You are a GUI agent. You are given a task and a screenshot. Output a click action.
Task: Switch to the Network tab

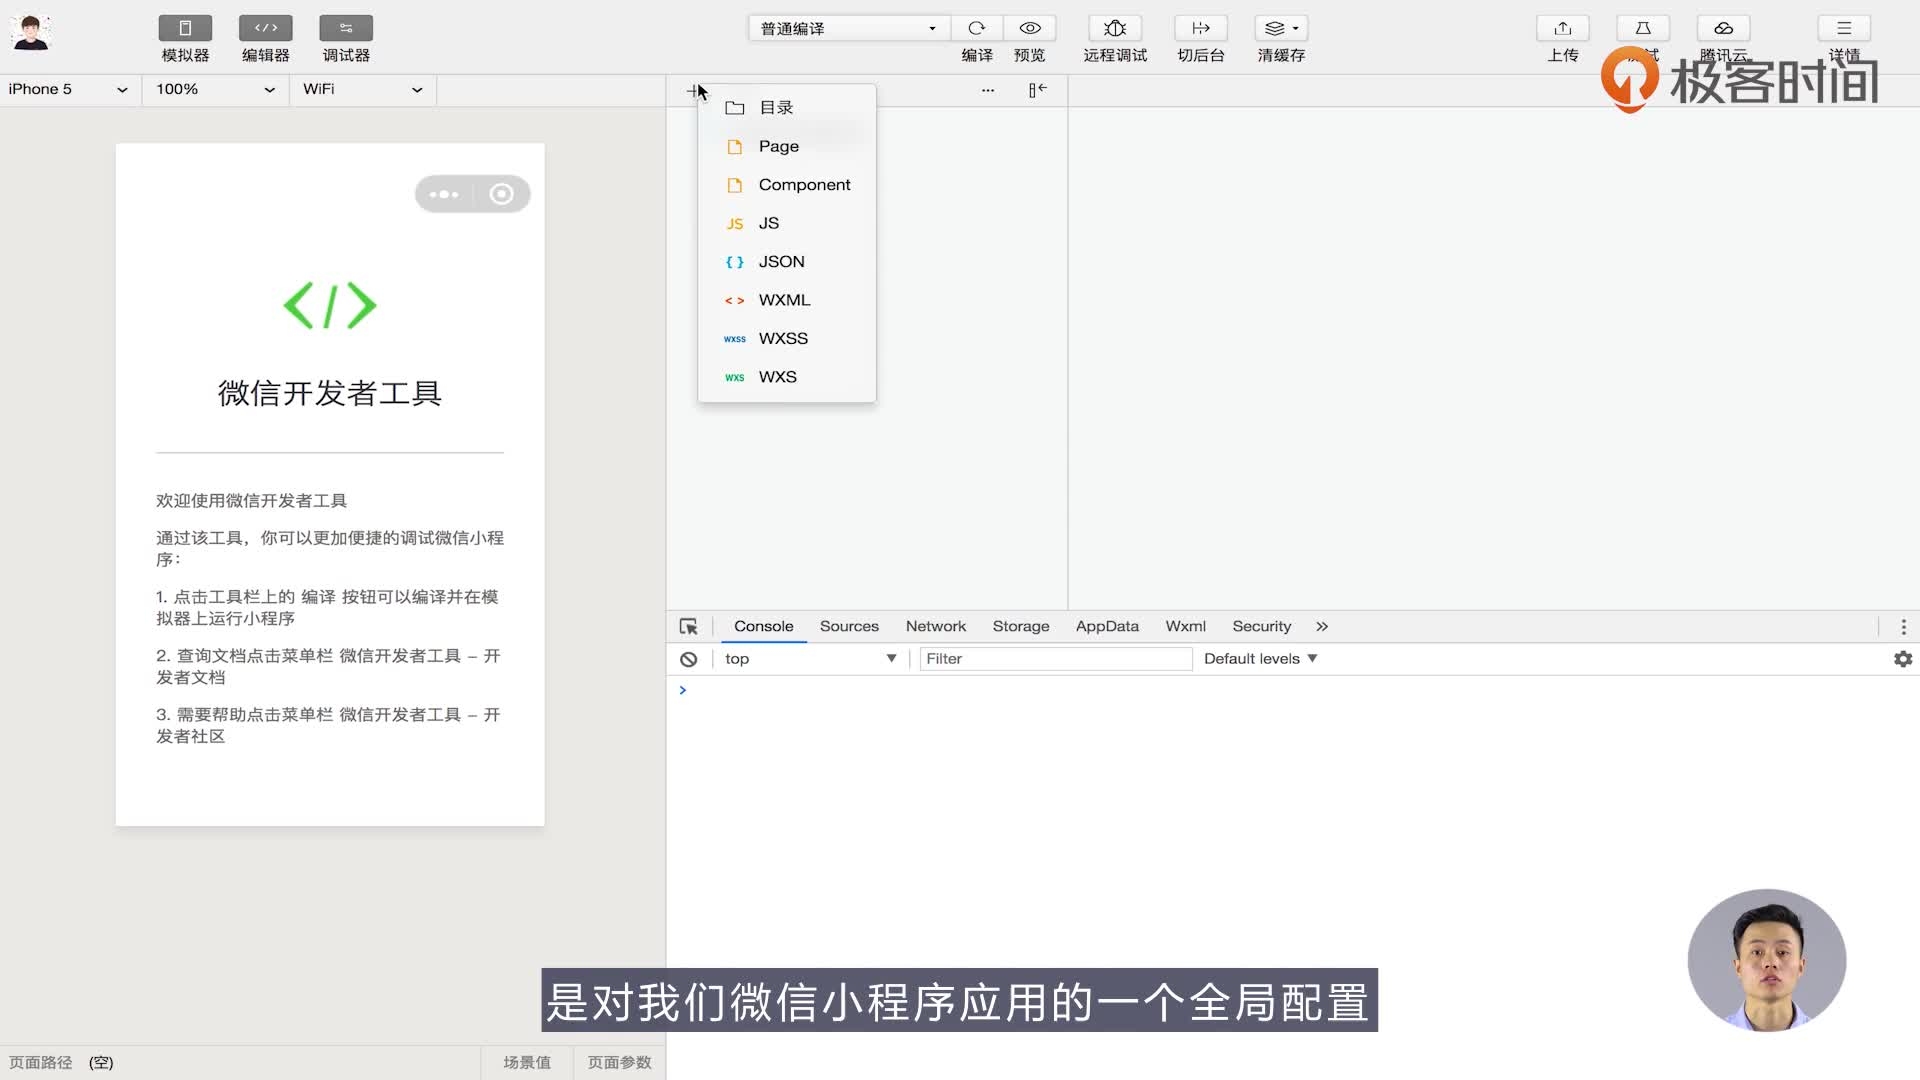pyautogui.click(x=935, y=626)
